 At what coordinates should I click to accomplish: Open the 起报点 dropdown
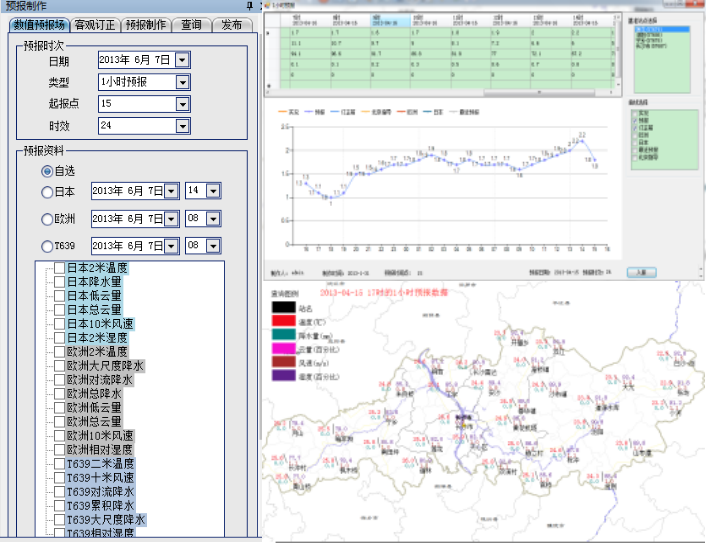tap(182, 104)
